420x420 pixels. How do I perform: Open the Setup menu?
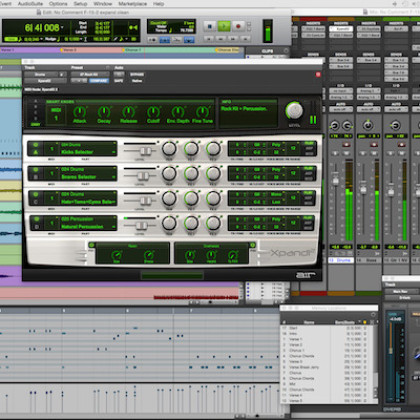pos(80,4)
